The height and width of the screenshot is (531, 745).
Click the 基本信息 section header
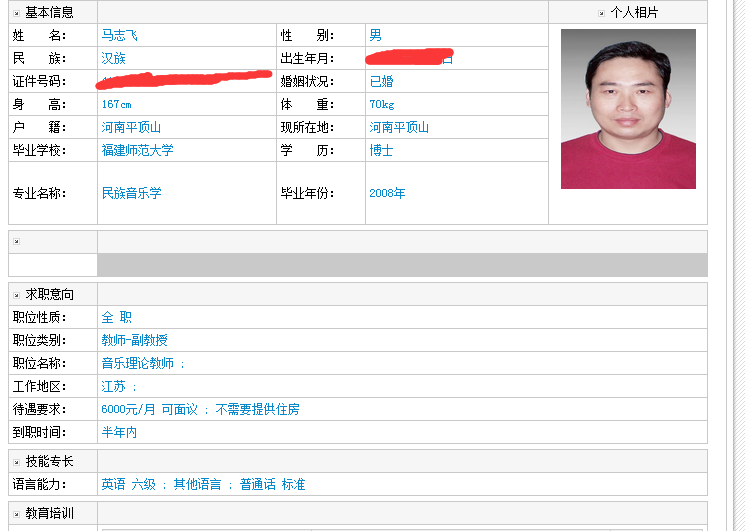(x=49, y=13)
